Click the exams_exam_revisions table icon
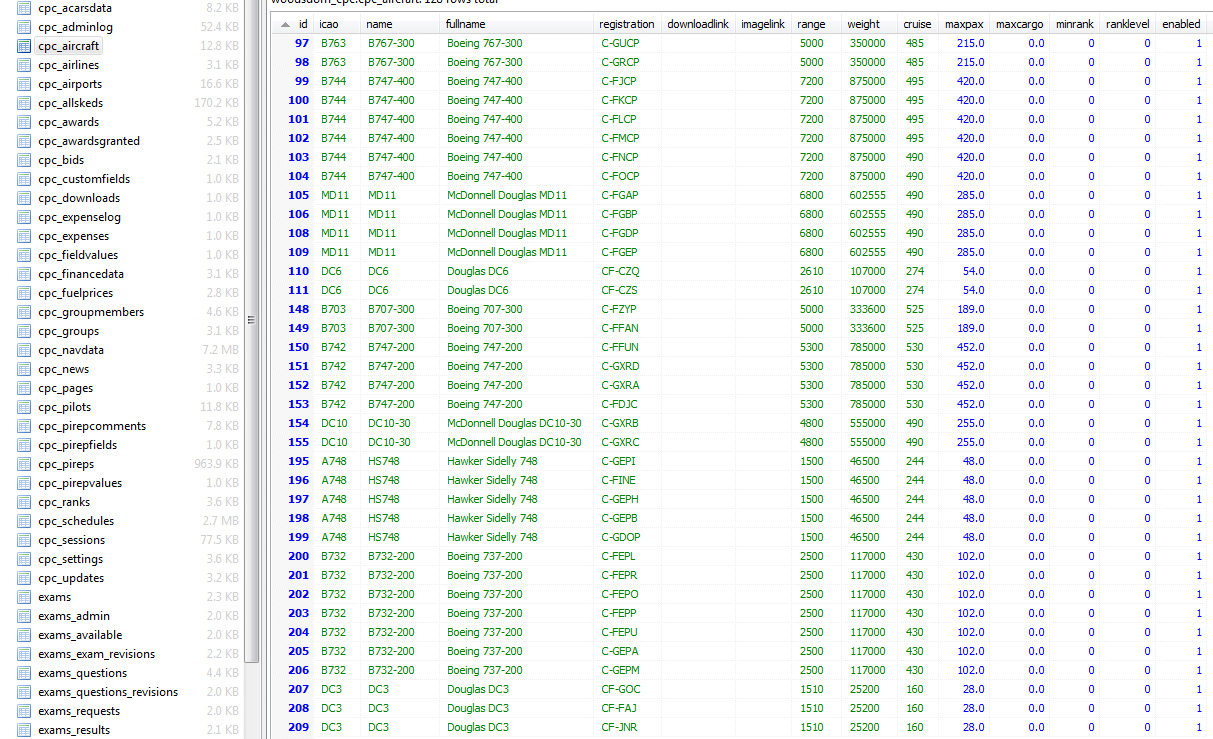The width and height of the screenshot is (1213, 739). (x=25, y=654)
